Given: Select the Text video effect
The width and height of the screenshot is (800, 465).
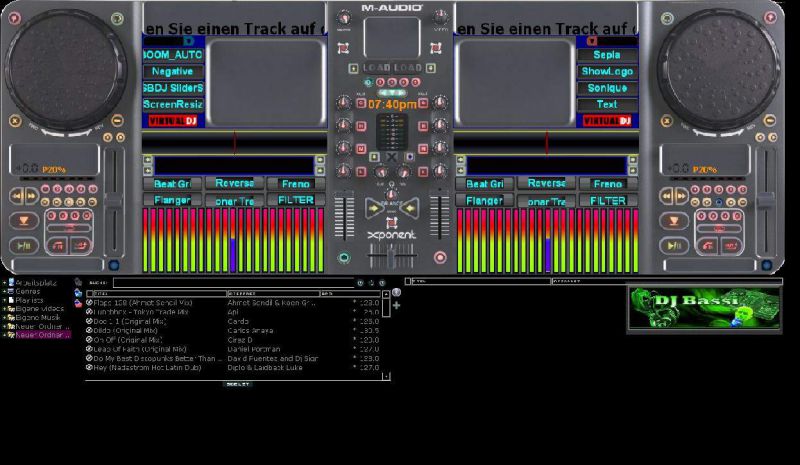Looking at the screenshot, I should pyautogui.click(x=607, y=104).
